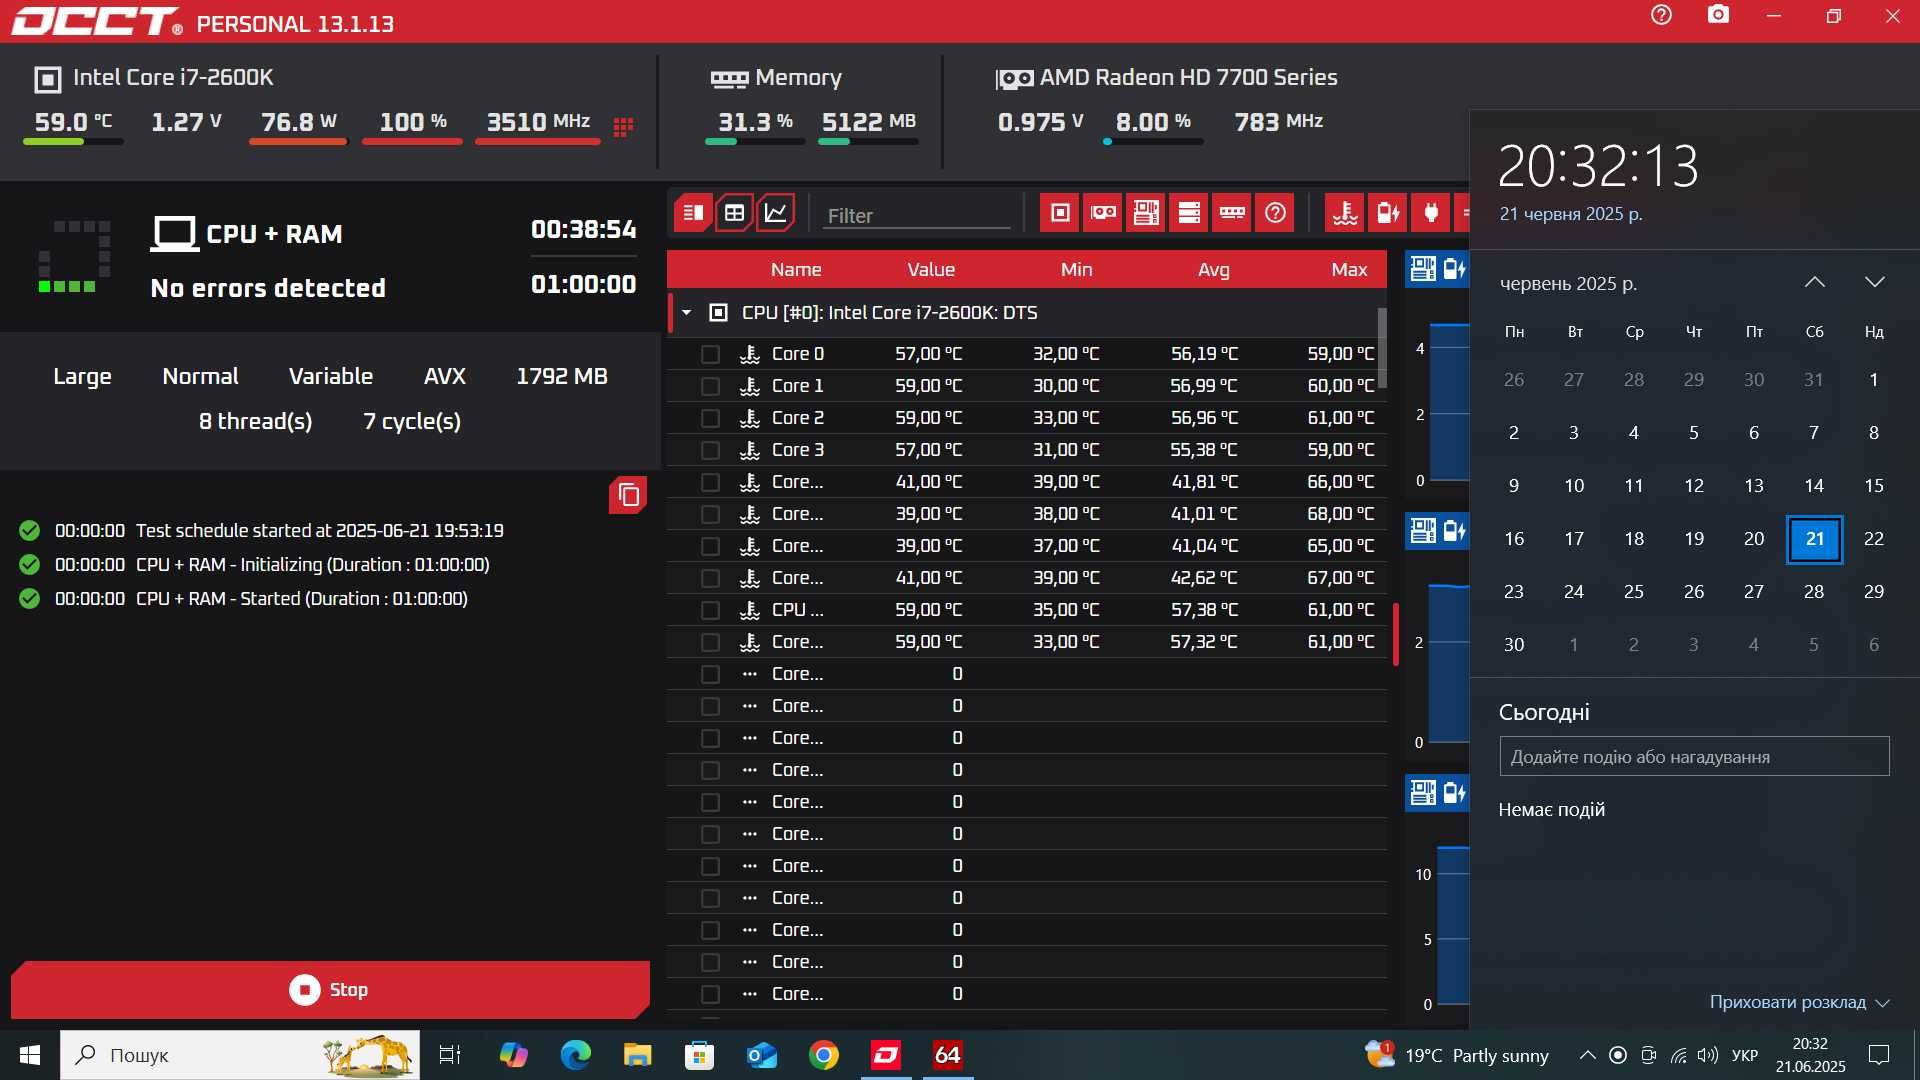
Task: Open OCCT help icon in title bar
Action: point(1661,15)
